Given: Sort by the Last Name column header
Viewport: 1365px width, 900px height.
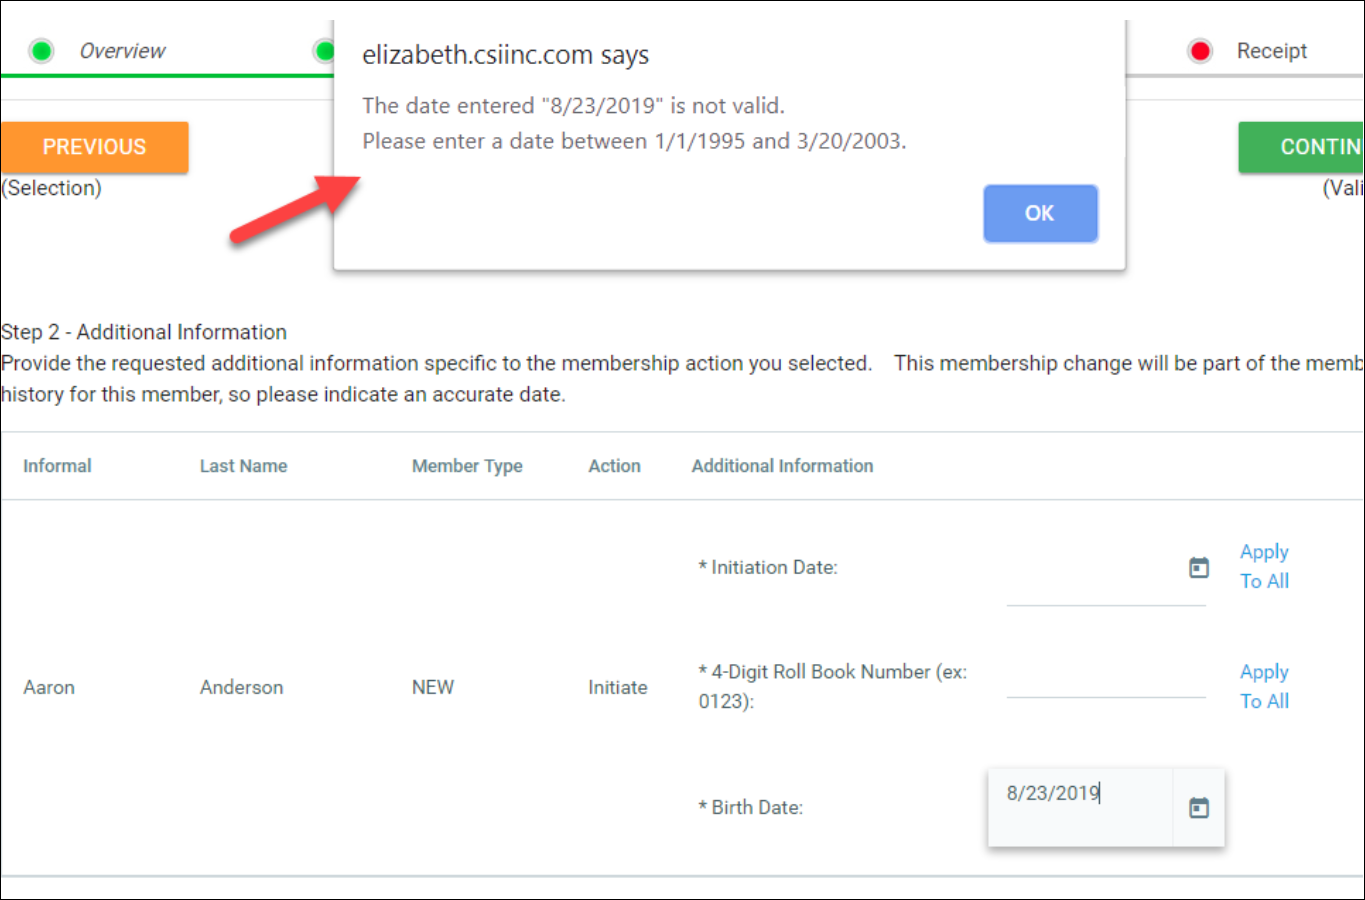Looking at the screenshot, I should click(x=243, y=466).
